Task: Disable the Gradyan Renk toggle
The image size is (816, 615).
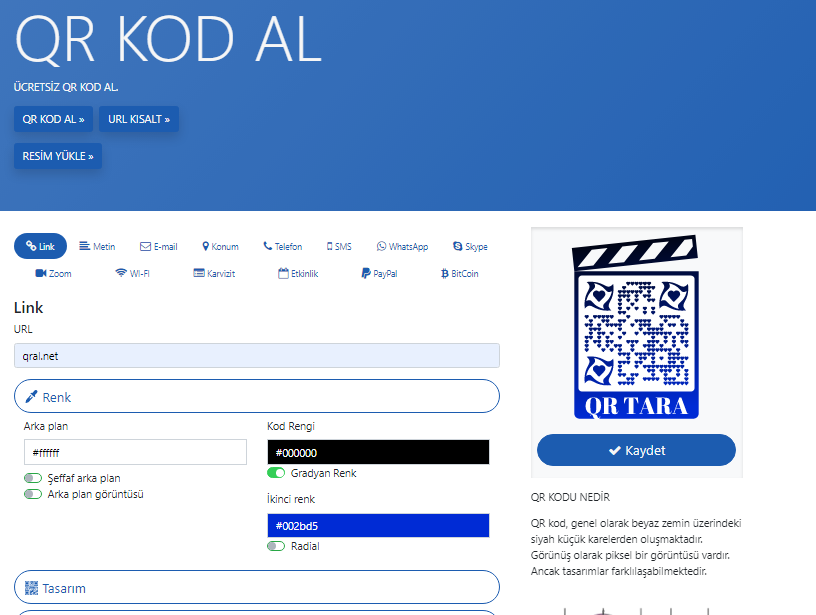Action: click(x=276, y=473)
